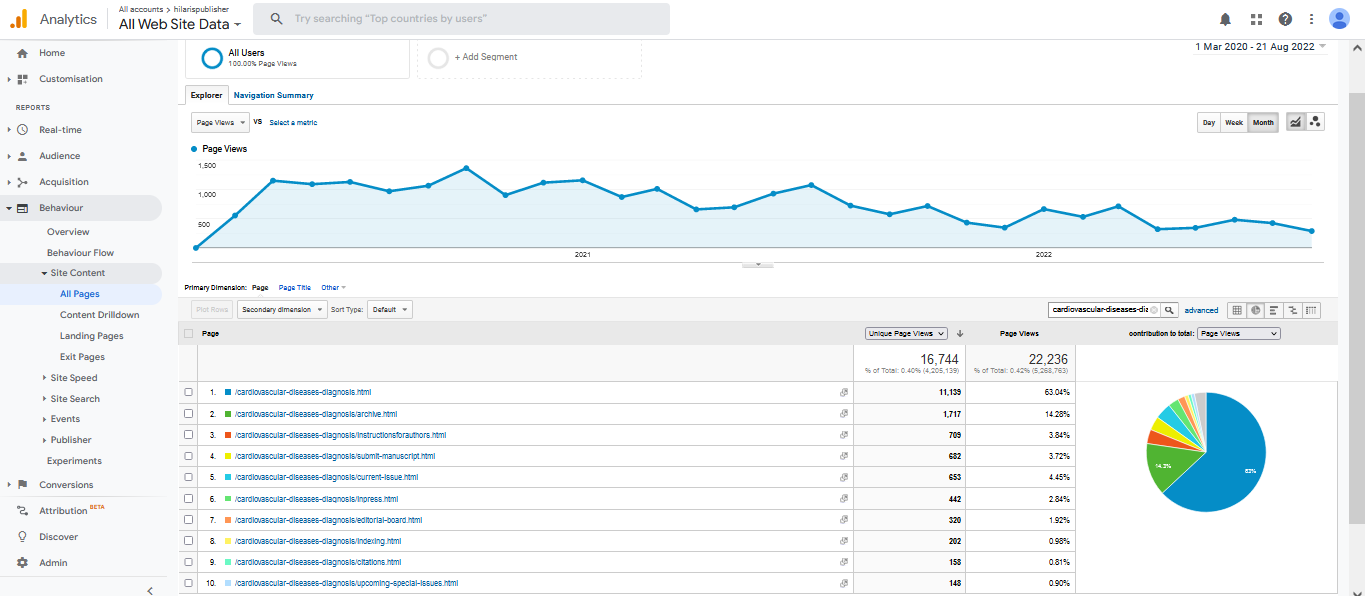Select the pie chart percentage view icon
Screen dimensions: 1365x596
(x=1256, y=310)
